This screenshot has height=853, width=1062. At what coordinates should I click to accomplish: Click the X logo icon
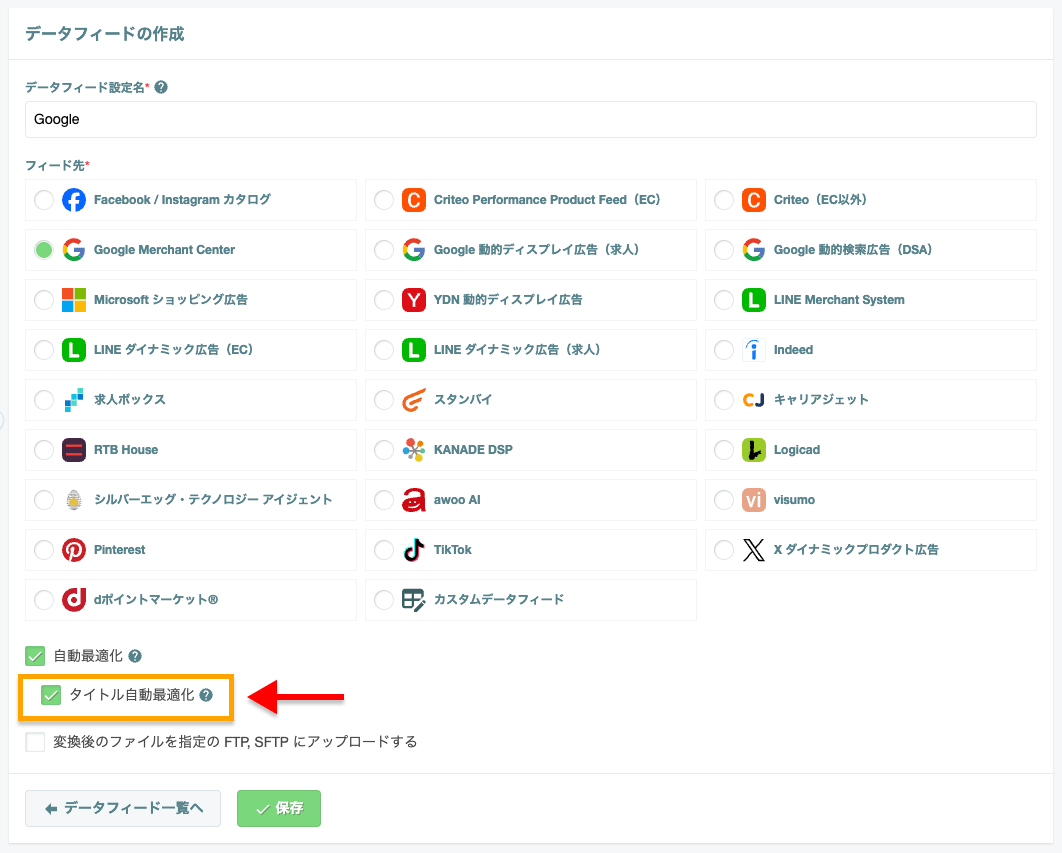point(754,550)
